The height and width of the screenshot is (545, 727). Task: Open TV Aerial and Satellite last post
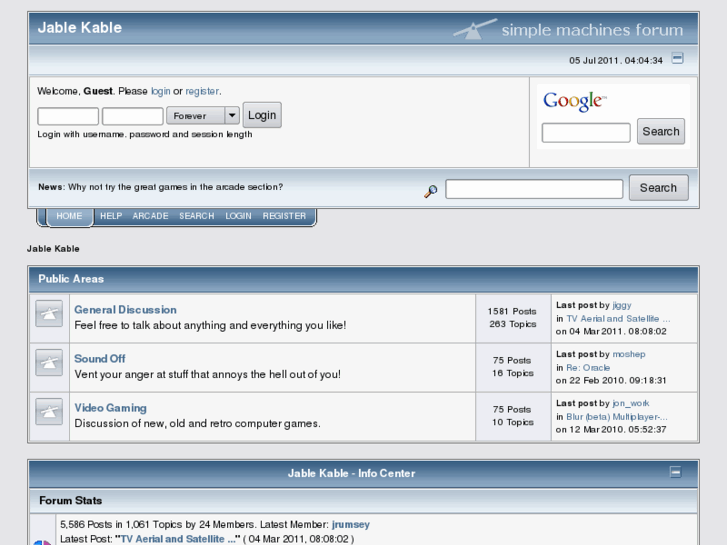pos(618,319)
